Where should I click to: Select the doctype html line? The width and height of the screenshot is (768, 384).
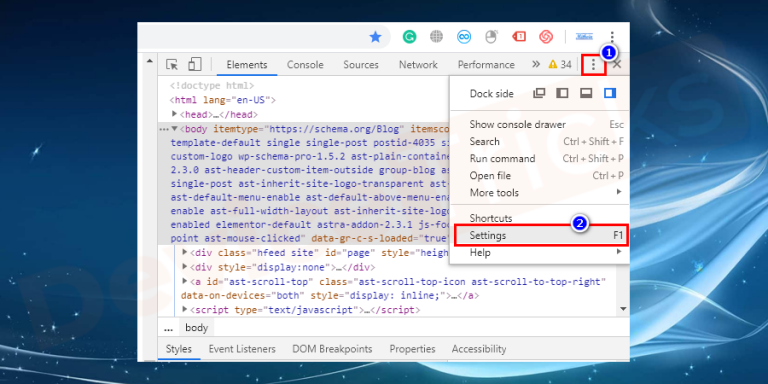212,86
